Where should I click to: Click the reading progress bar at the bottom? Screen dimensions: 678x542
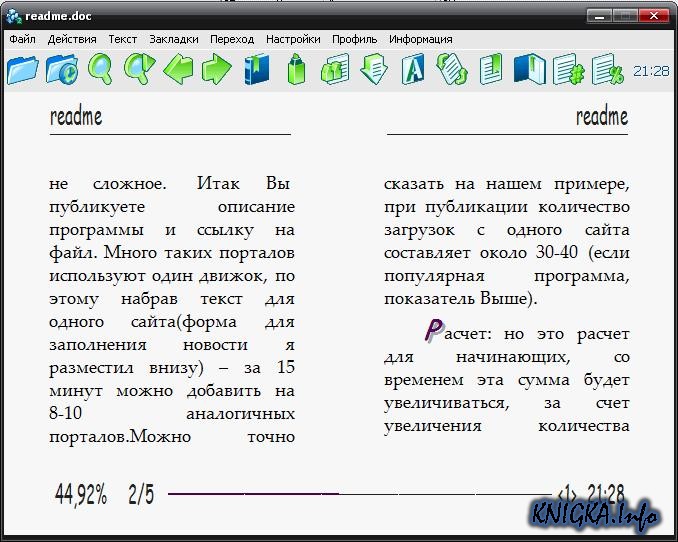pos(360,494)
